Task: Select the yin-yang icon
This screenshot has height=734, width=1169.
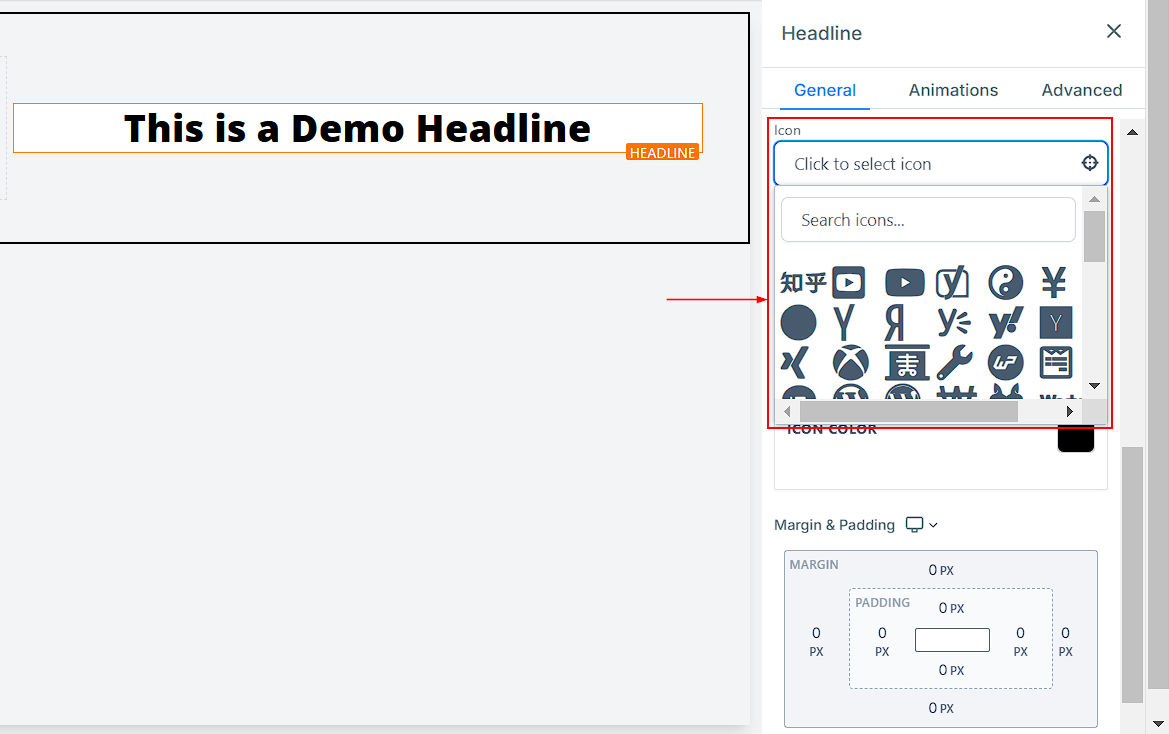Action: coord(1005,282)
